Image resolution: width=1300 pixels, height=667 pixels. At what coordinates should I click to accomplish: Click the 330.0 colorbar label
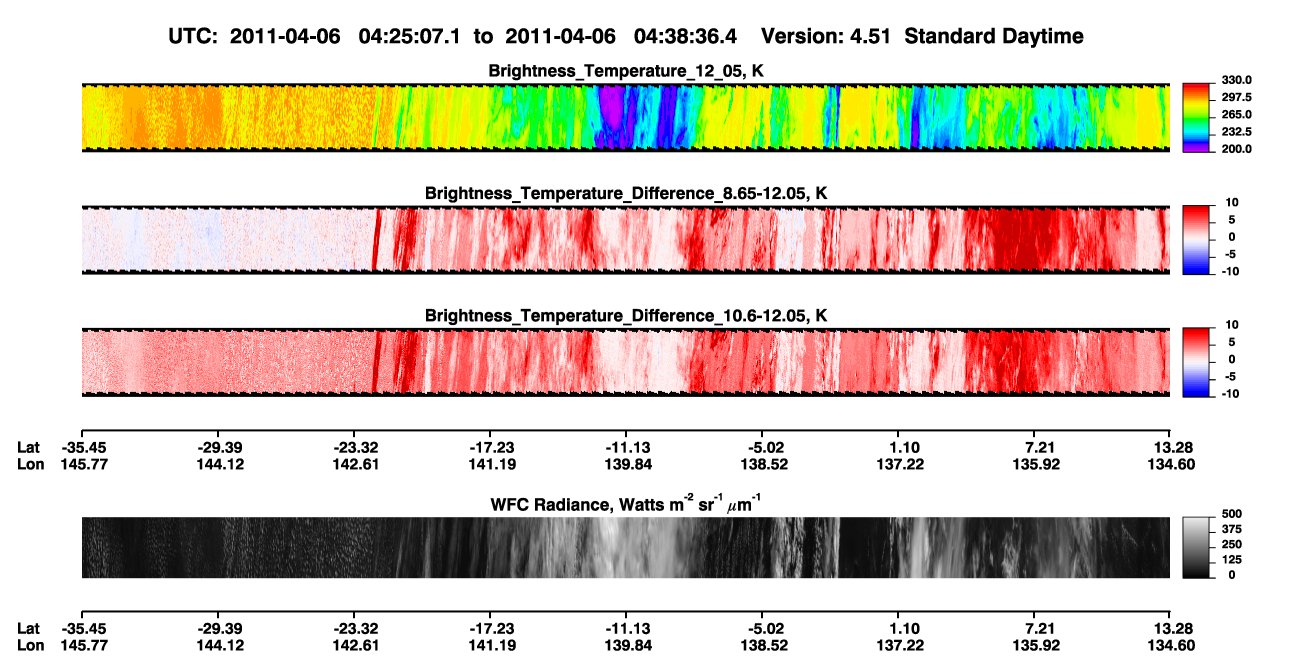tap(1236, 81)
